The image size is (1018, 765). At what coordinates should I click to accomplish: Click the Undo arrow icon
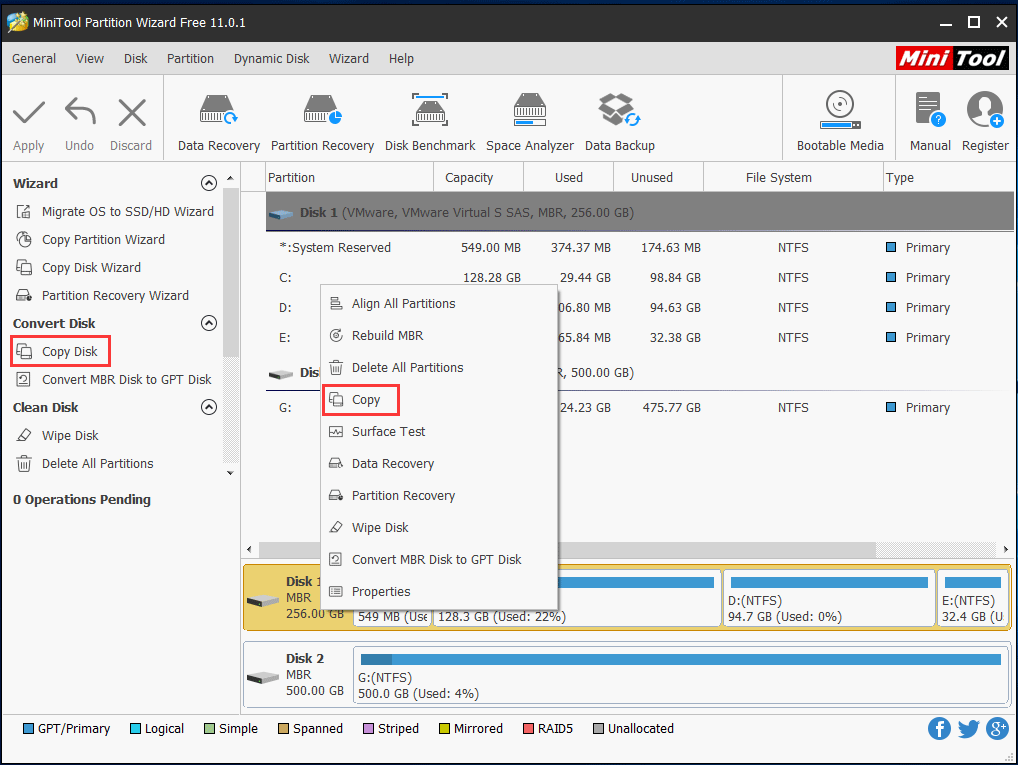80,112
